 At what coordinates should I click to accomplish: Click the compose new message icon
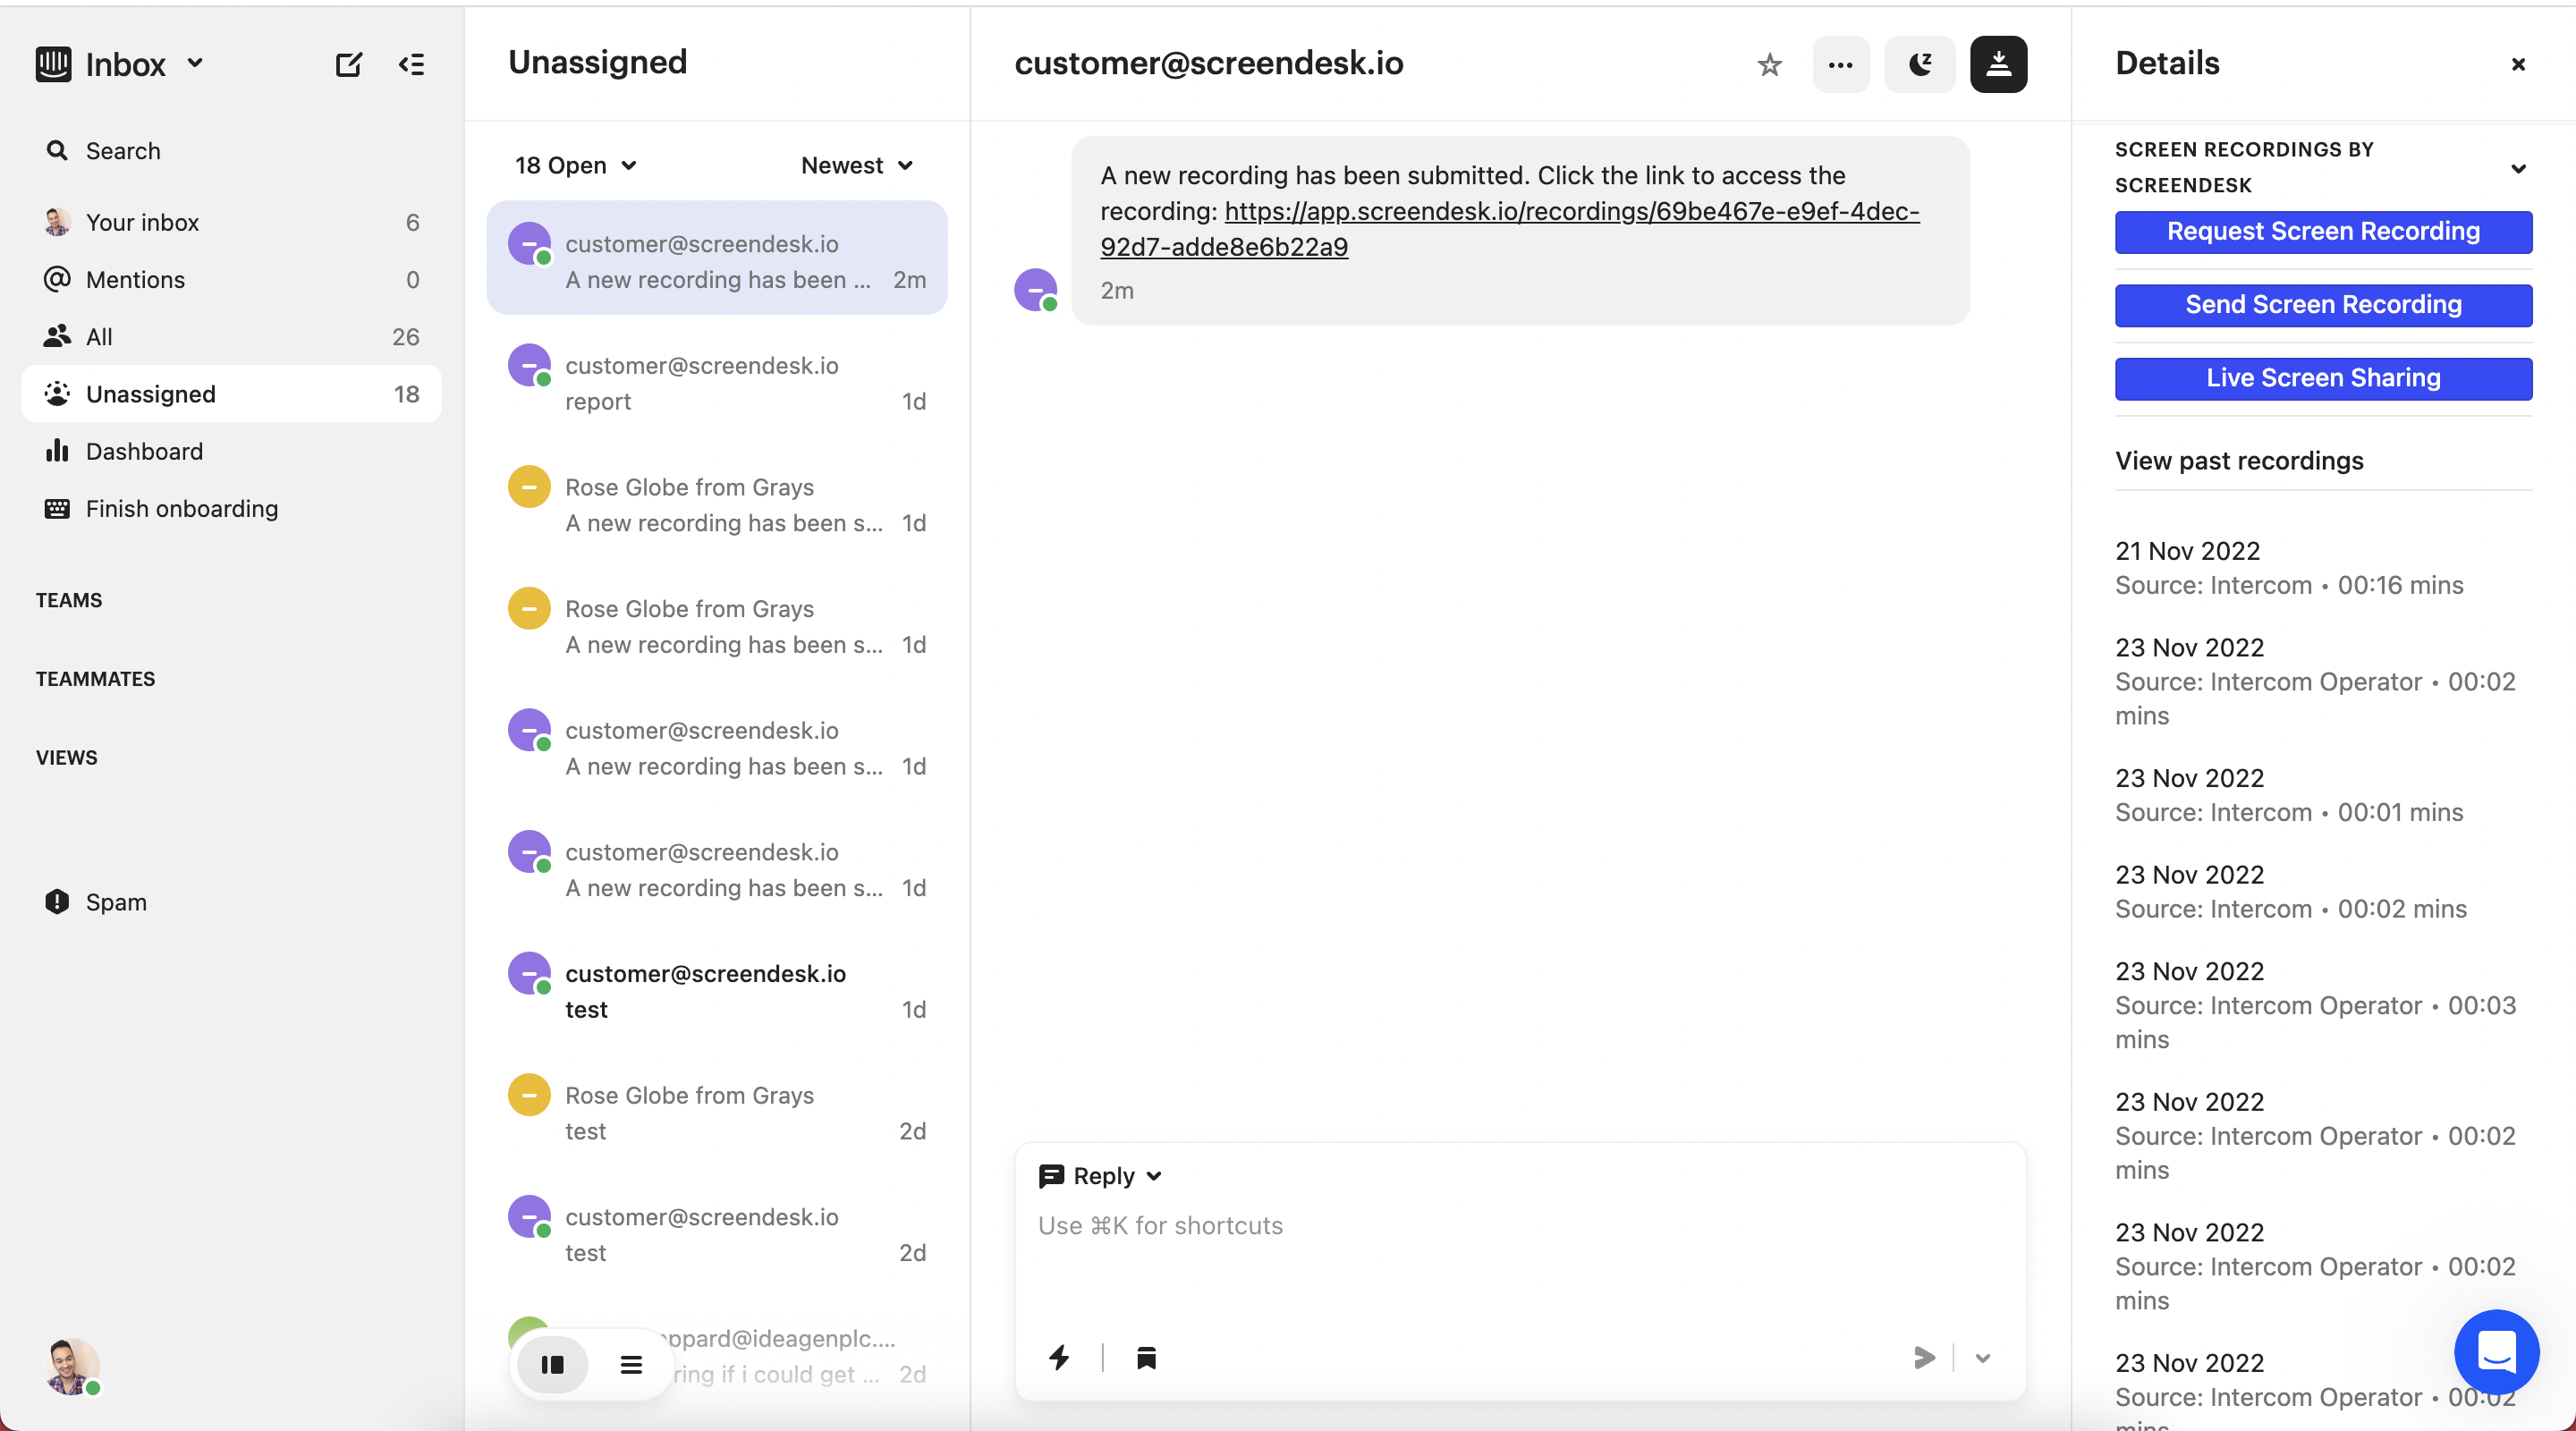coord(348,65)
